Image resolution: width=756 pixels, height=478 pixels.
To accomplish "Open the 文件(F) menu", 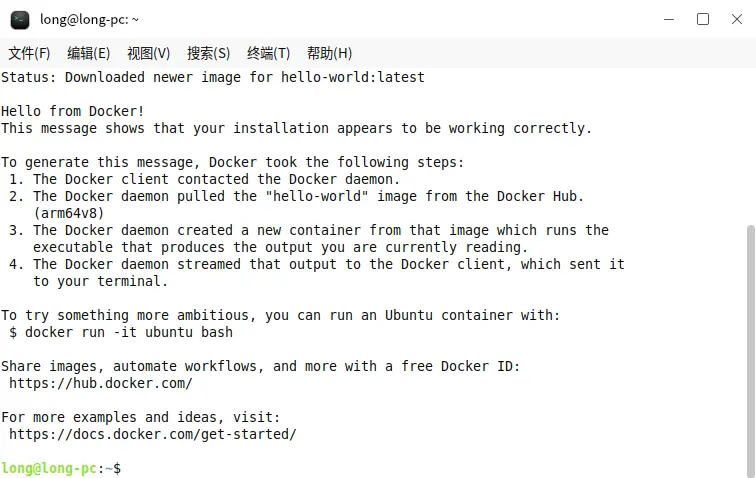I will click(x=29, y=53).
